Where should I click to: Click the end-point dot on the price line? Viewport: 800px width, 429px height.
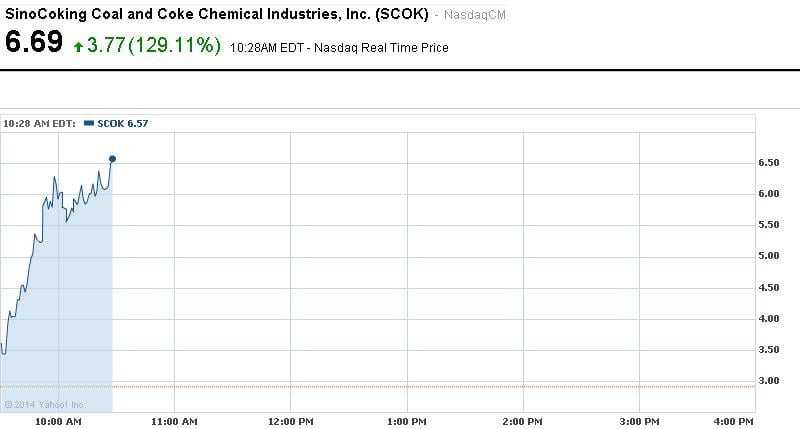click(112, 158)
